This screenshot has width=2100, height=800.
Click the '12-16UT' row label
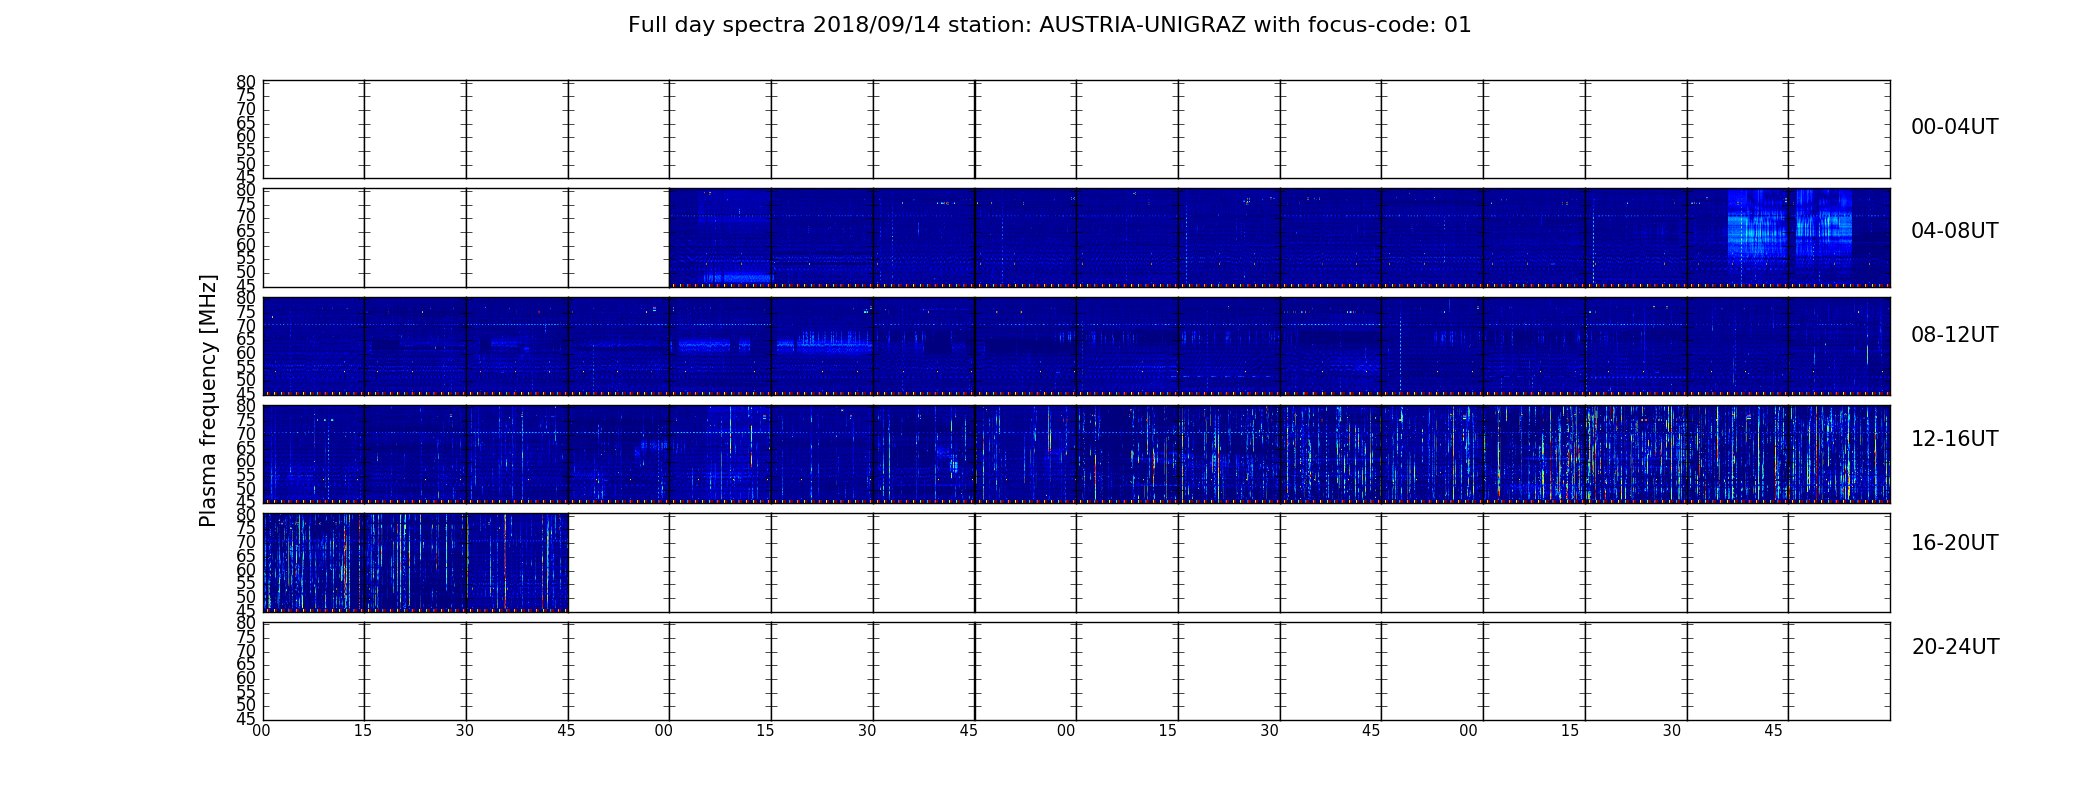(x=1954, y=439)
